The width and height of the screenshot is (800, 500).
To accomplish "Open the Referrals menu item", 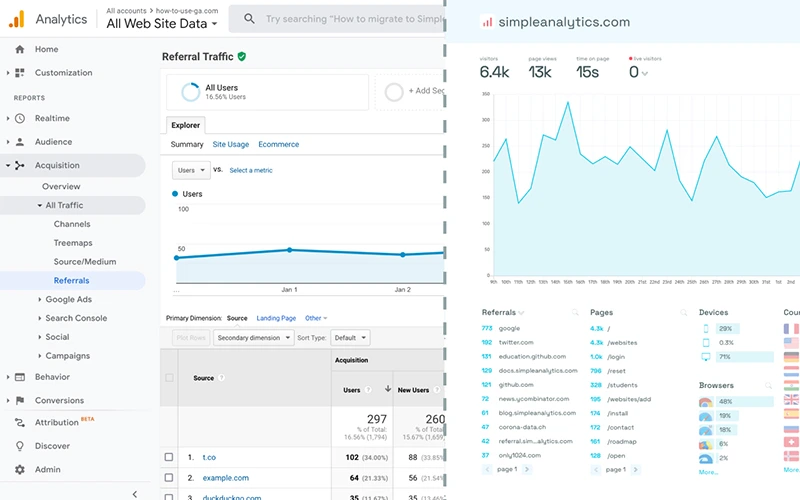I will (71, 281).
